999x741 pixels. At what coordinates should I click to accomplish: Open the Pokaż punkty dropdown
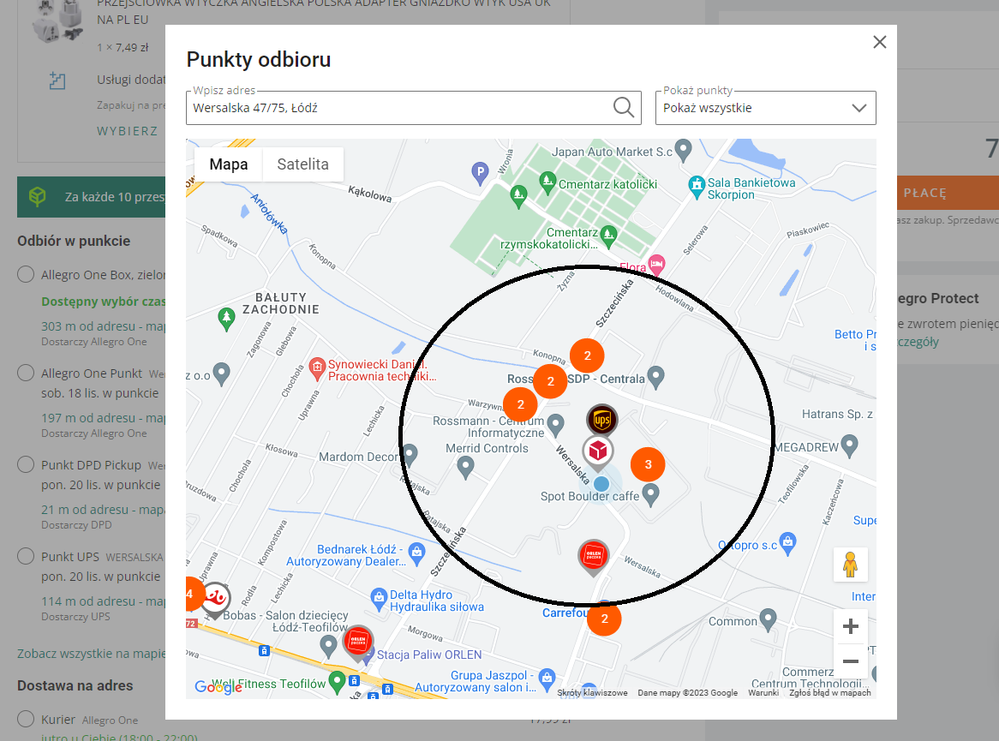[x=765, y=108]
